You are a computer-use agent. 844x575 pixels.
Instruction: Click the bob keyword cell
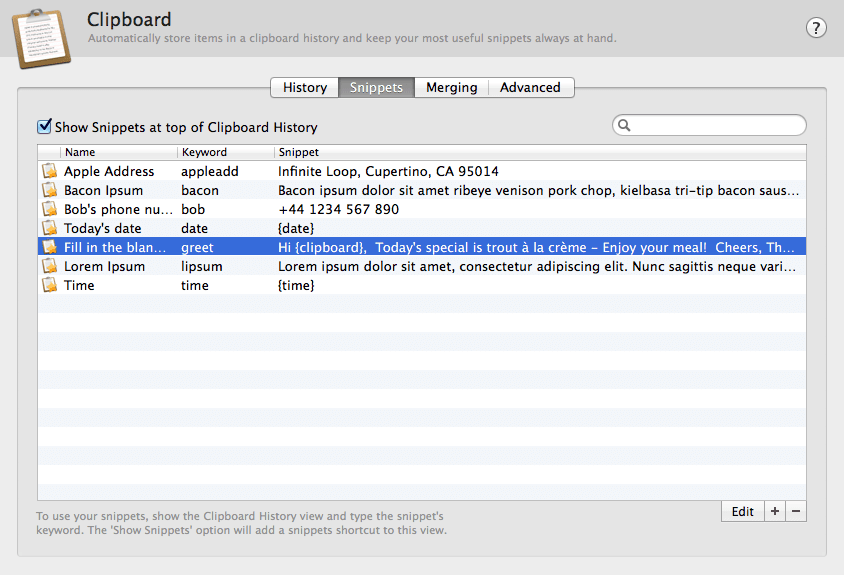[193, 209]
